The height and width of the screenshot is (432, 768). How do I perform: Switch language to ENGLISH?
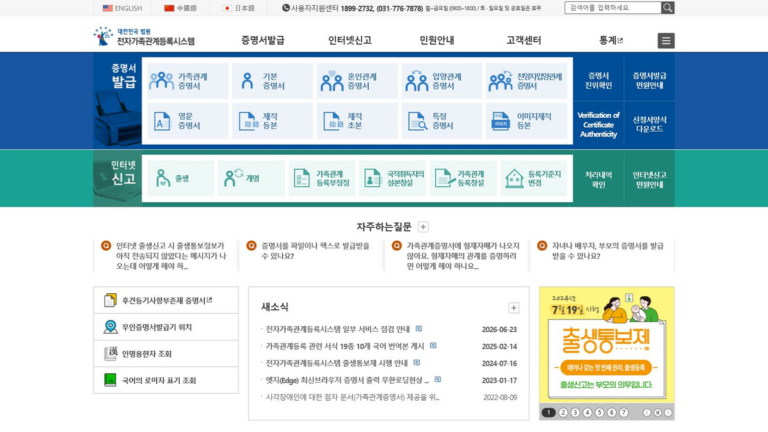pos(122,8)
